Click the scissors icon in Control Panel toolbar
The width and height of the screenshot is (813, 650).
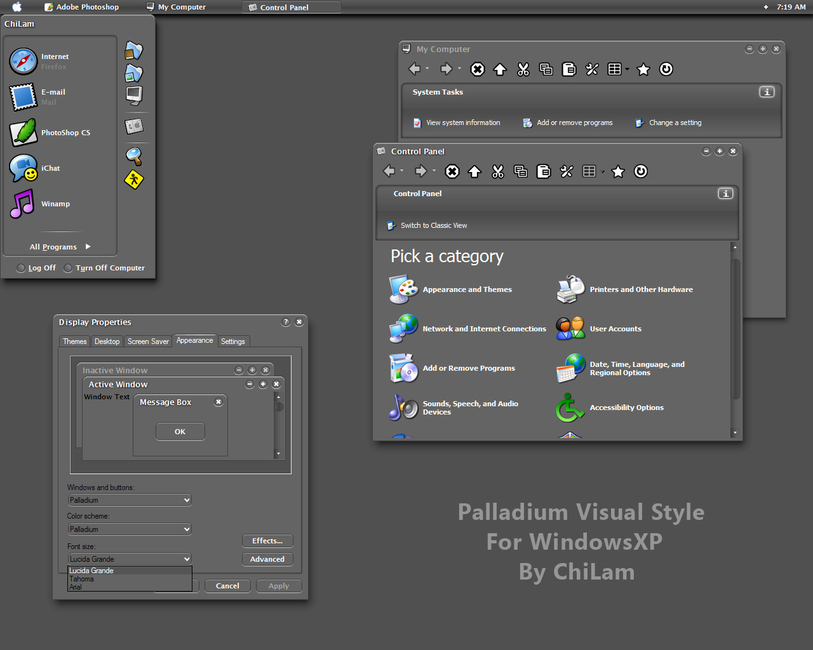click(498, 171)
